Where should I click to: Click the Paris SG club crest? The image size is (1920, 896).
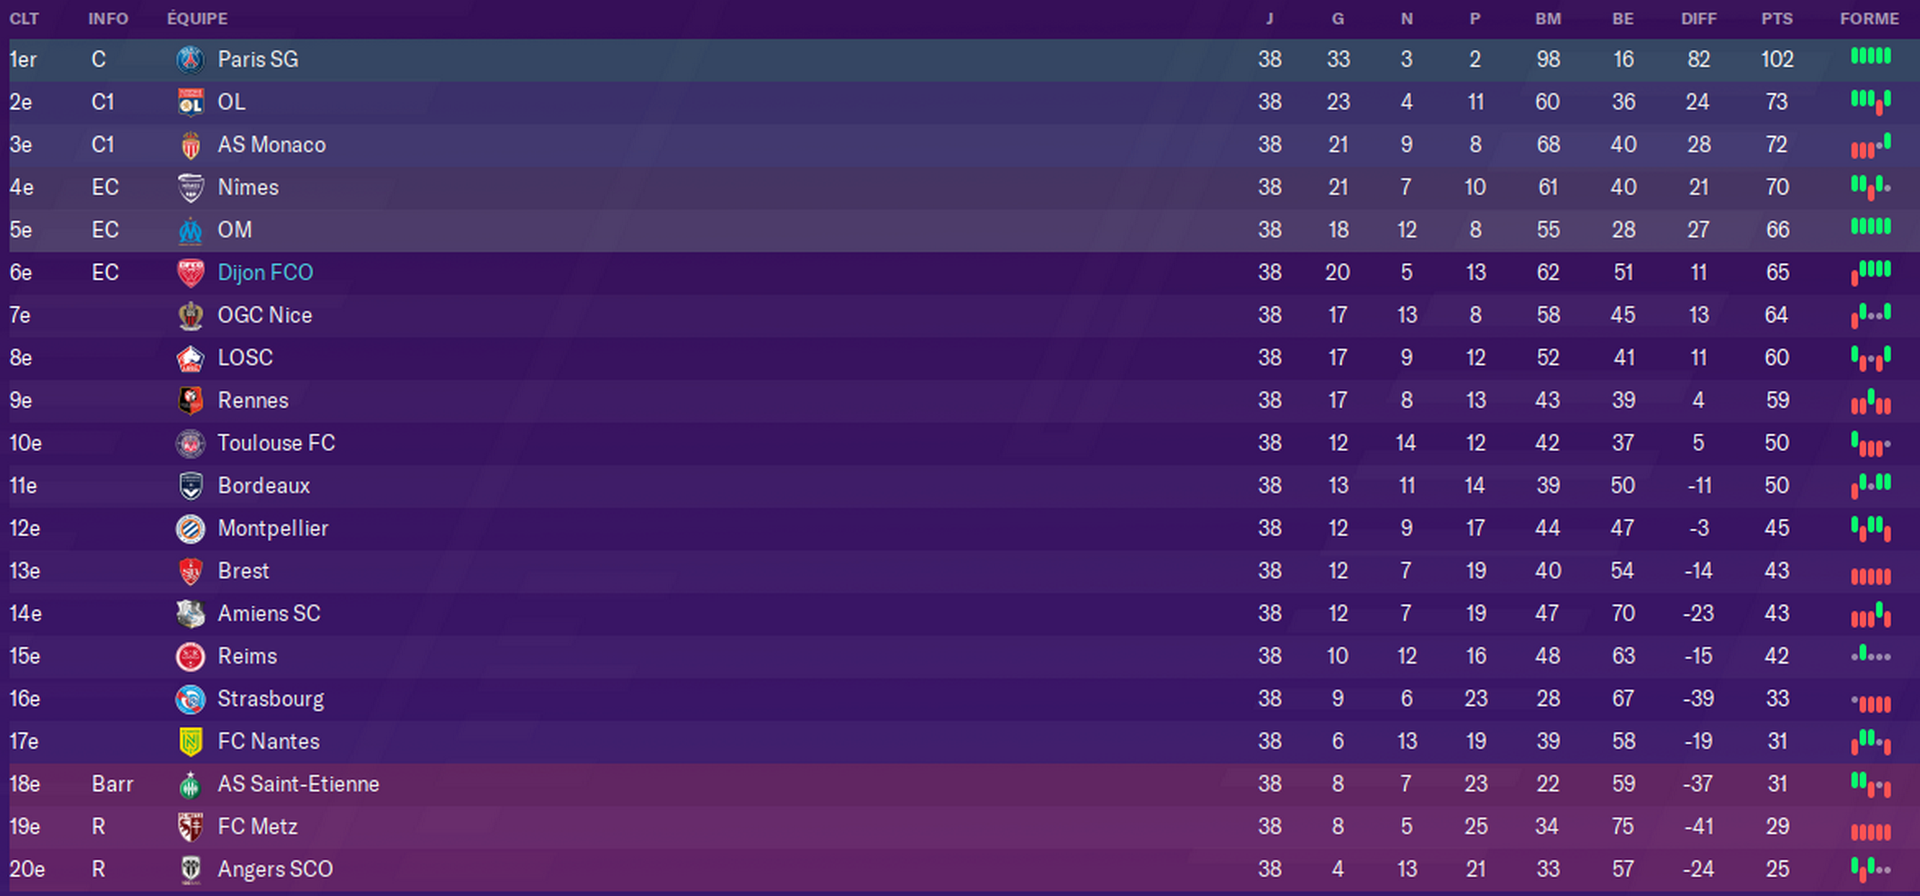click(x=190, y=60)
